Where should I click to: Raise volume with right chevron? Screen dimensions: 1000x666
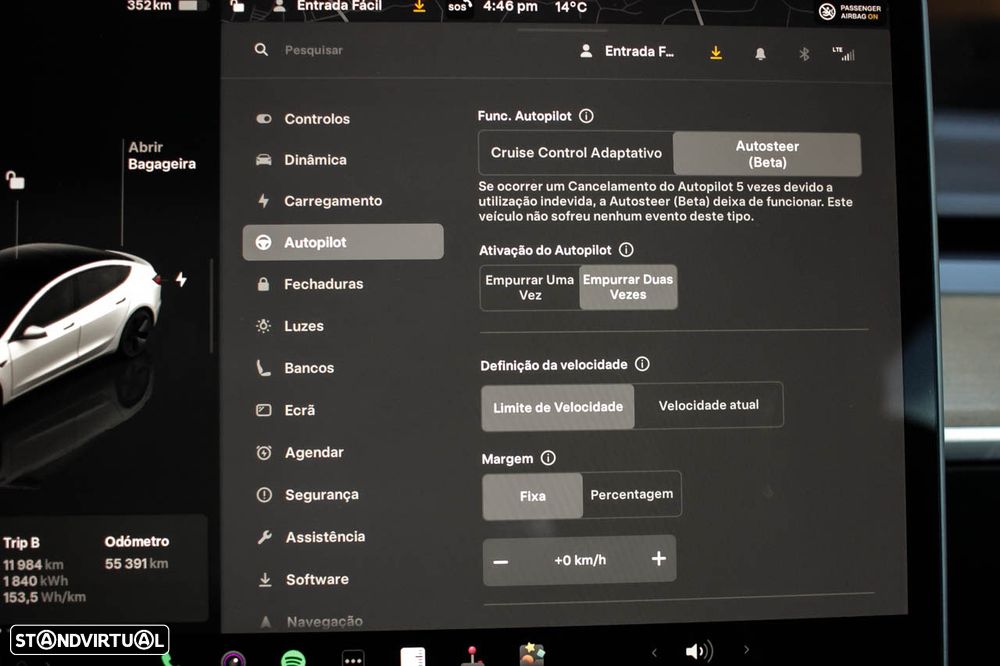(x=746, y=650)
